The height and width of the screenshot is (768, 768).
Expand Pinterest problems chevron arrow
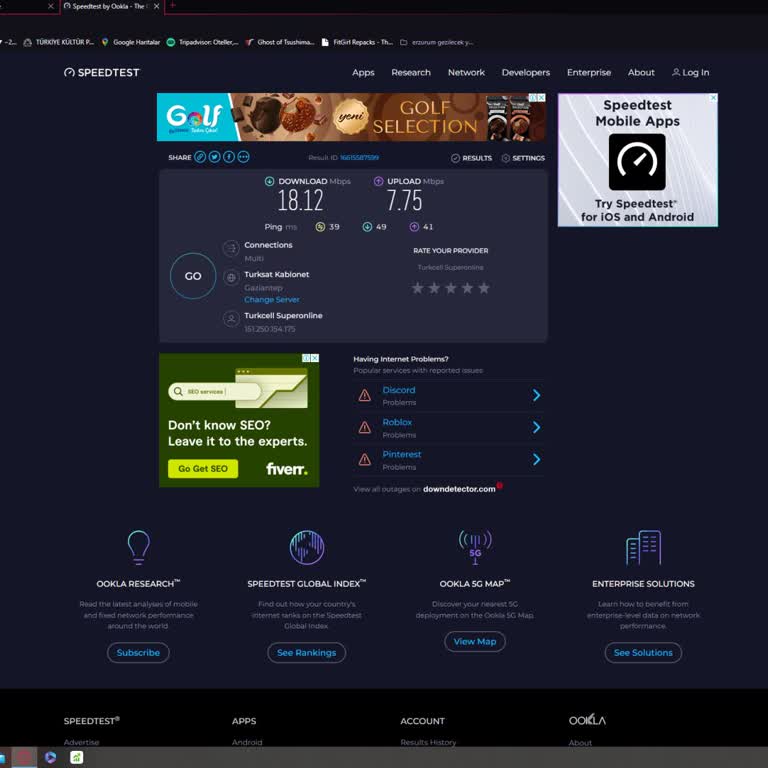536,459
